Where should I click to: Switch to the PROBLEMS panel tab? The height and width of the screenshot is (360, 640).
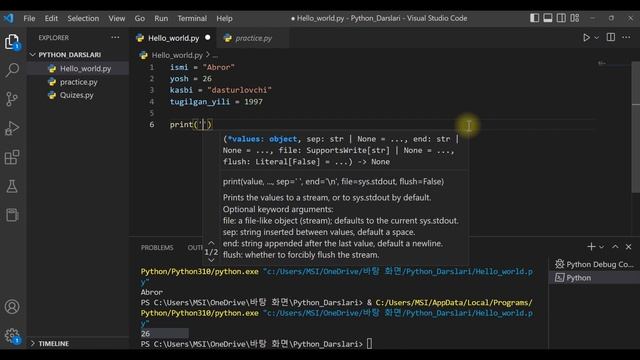[x=157, y=248]
